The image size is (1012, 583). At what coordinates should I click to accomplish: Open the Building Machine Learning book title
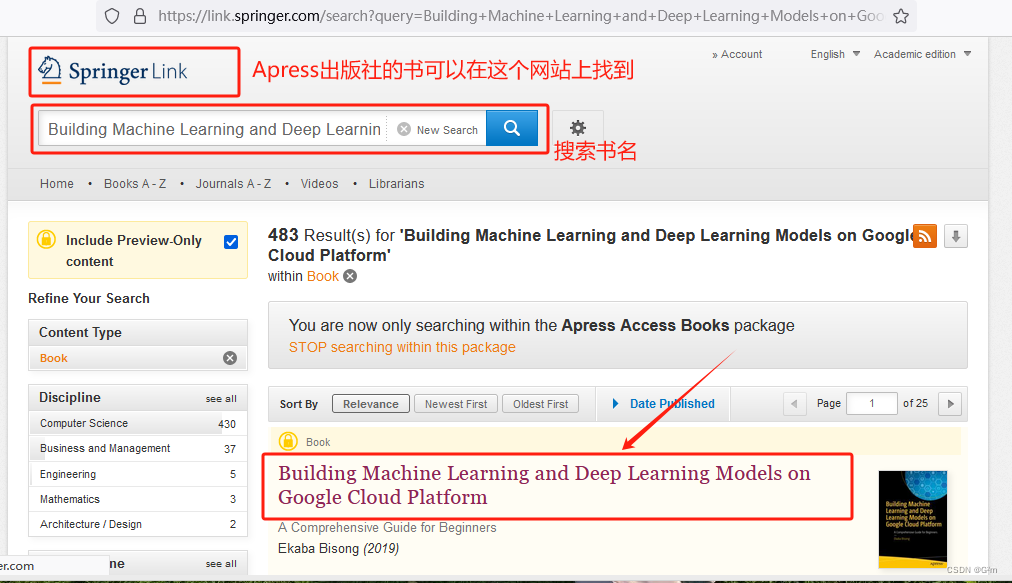point(544,485)
